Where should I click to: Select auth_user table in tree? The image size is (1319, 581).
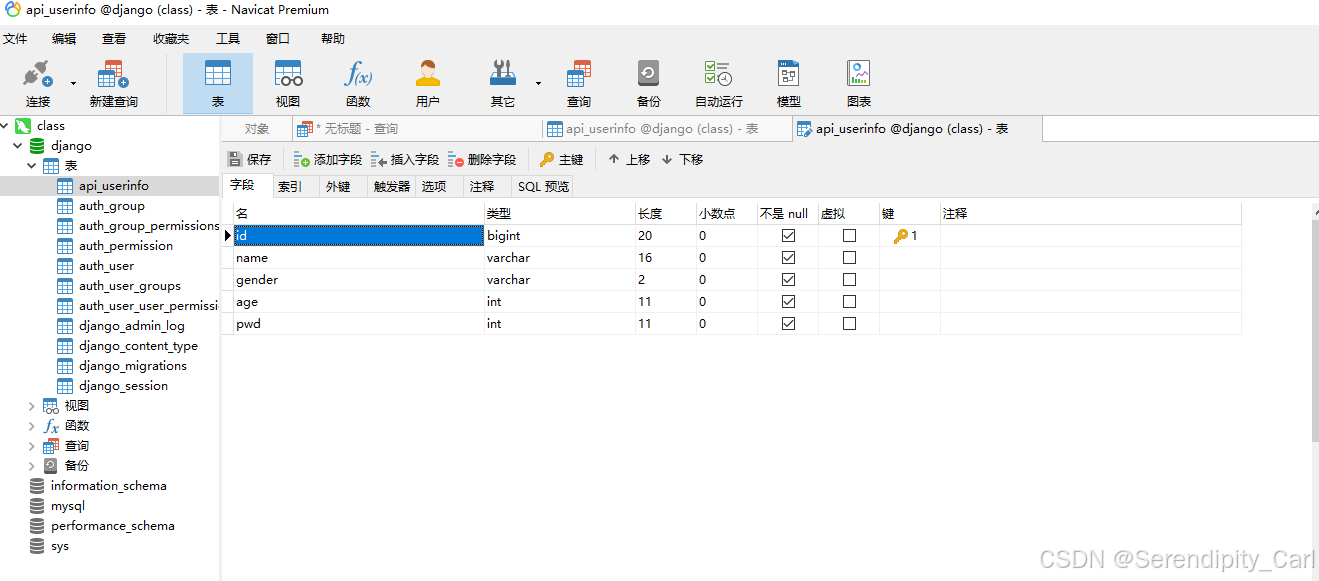(x=106, y=266)
